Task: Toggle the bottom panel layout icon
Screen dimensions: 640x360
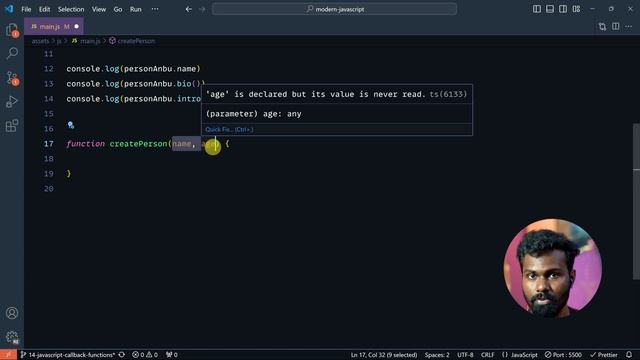Action: 550,9
